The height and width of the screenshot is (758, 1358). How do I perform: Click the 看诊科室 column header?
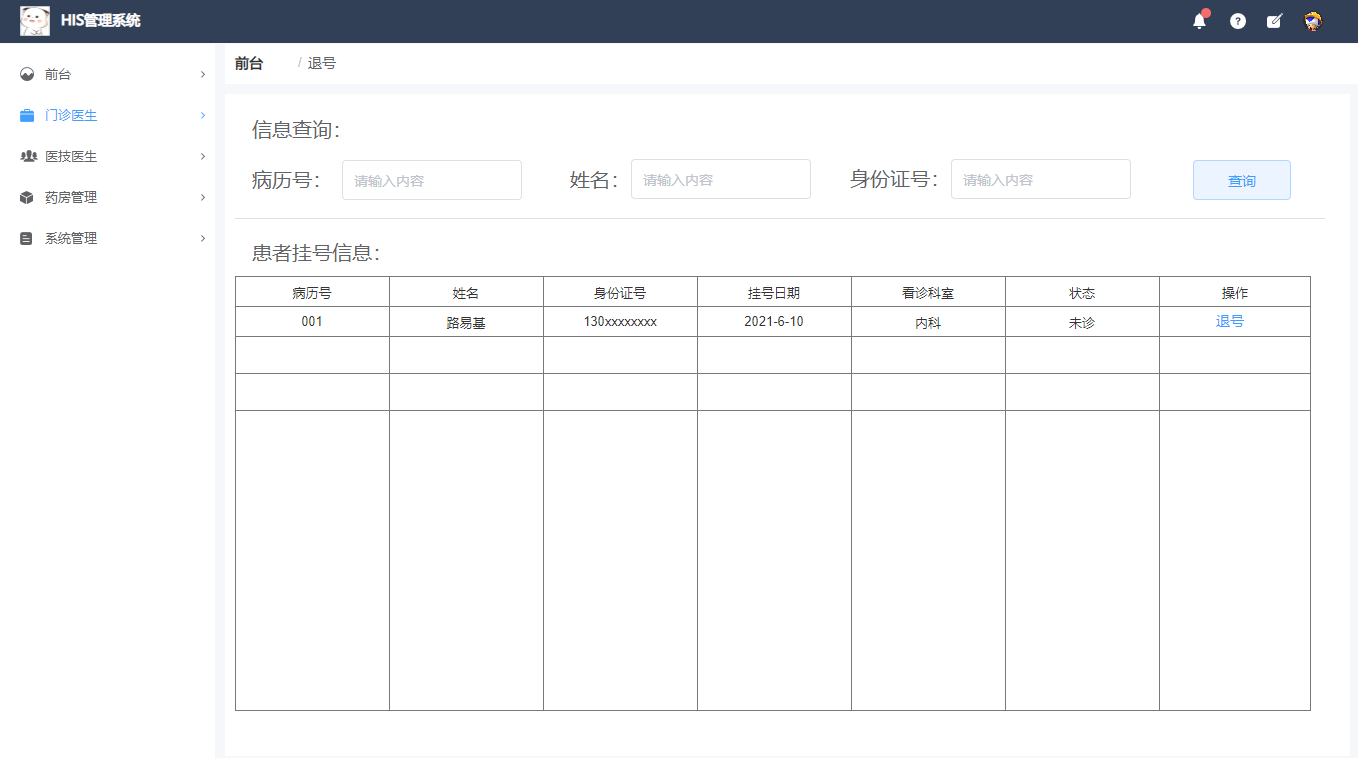(x=928, y=292)
